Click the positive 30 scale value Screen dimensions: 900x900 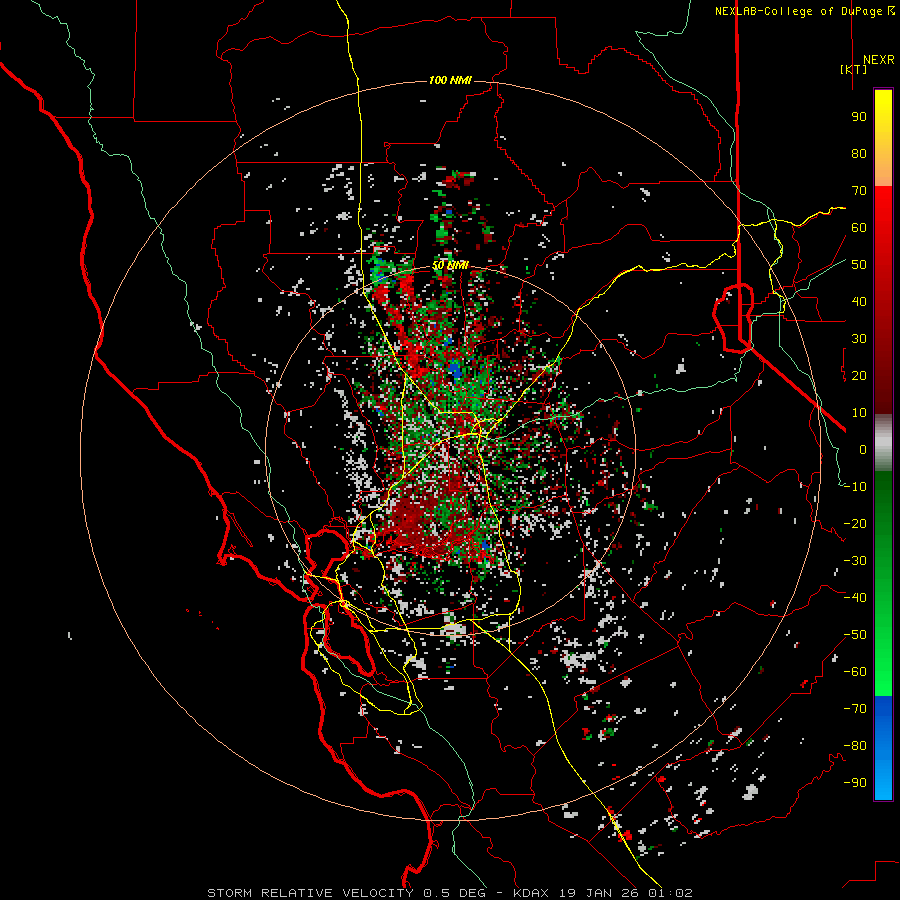click(x=859, y=339)
